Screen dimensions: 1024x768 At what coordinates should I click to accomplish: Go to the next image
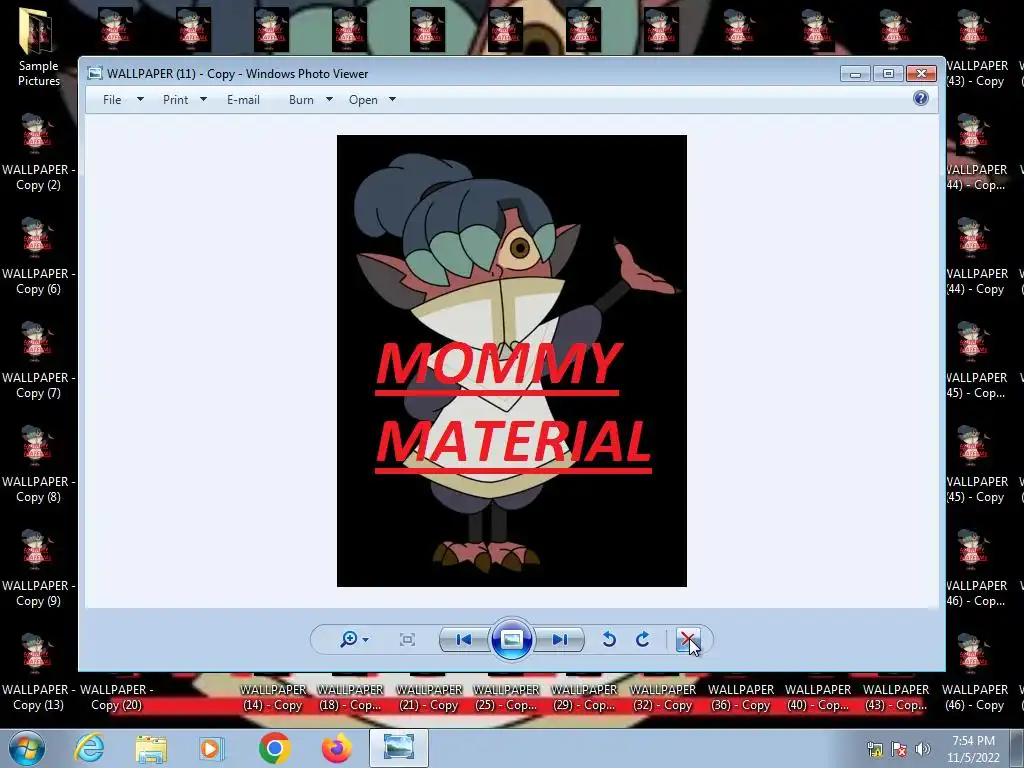560,639
